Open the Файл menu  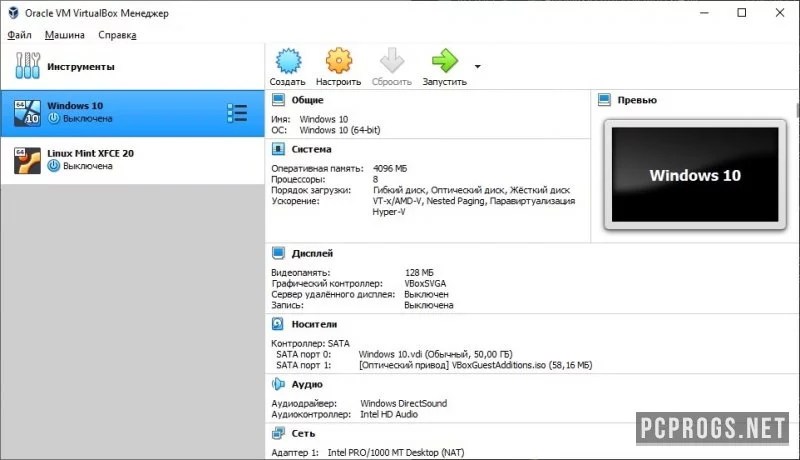coord(19,35)
